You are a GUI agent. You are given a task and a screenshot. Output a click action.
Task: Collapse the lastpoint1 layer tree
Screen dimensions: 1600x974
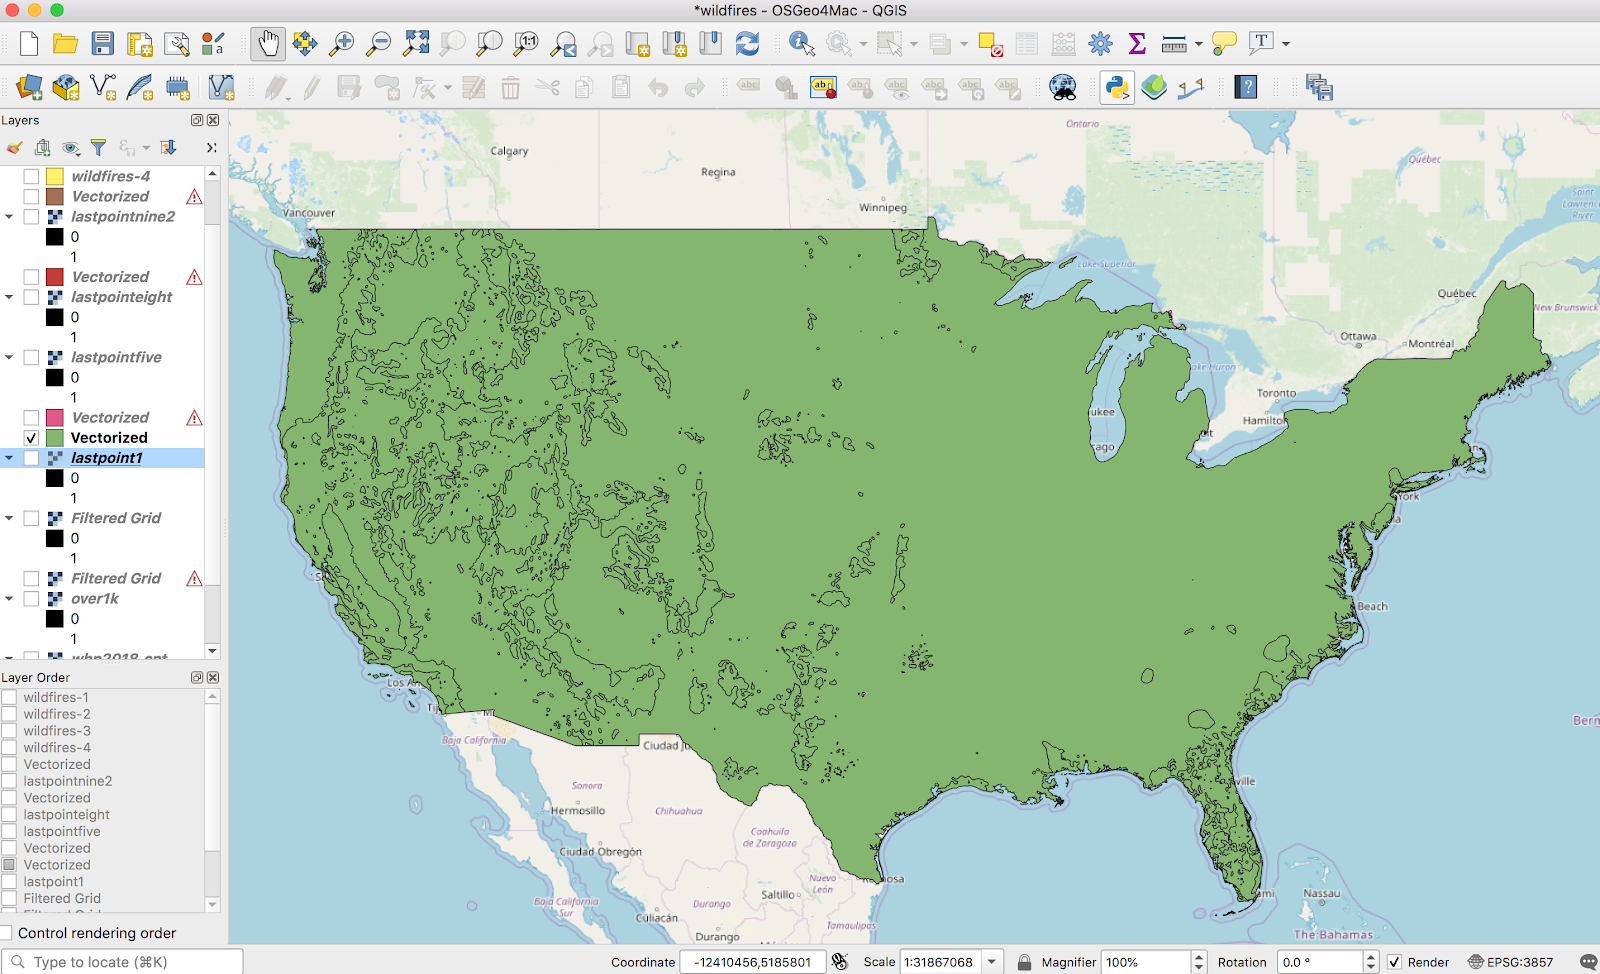(x=9, y=458)
